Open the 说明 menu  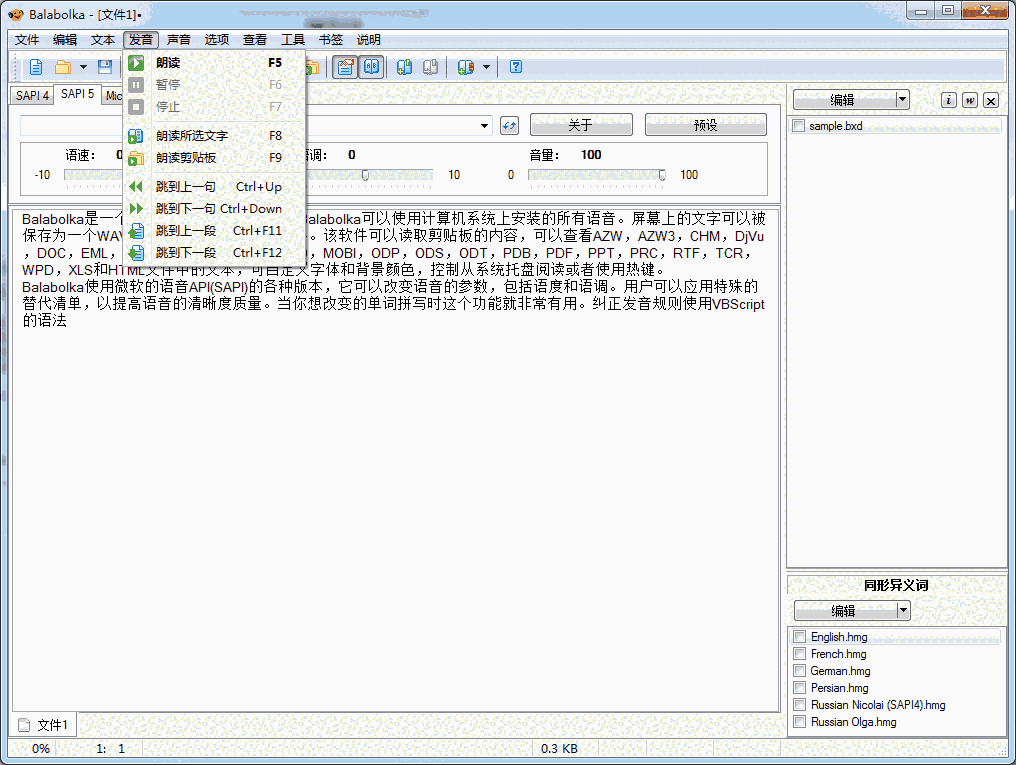[x=369, y=40]
